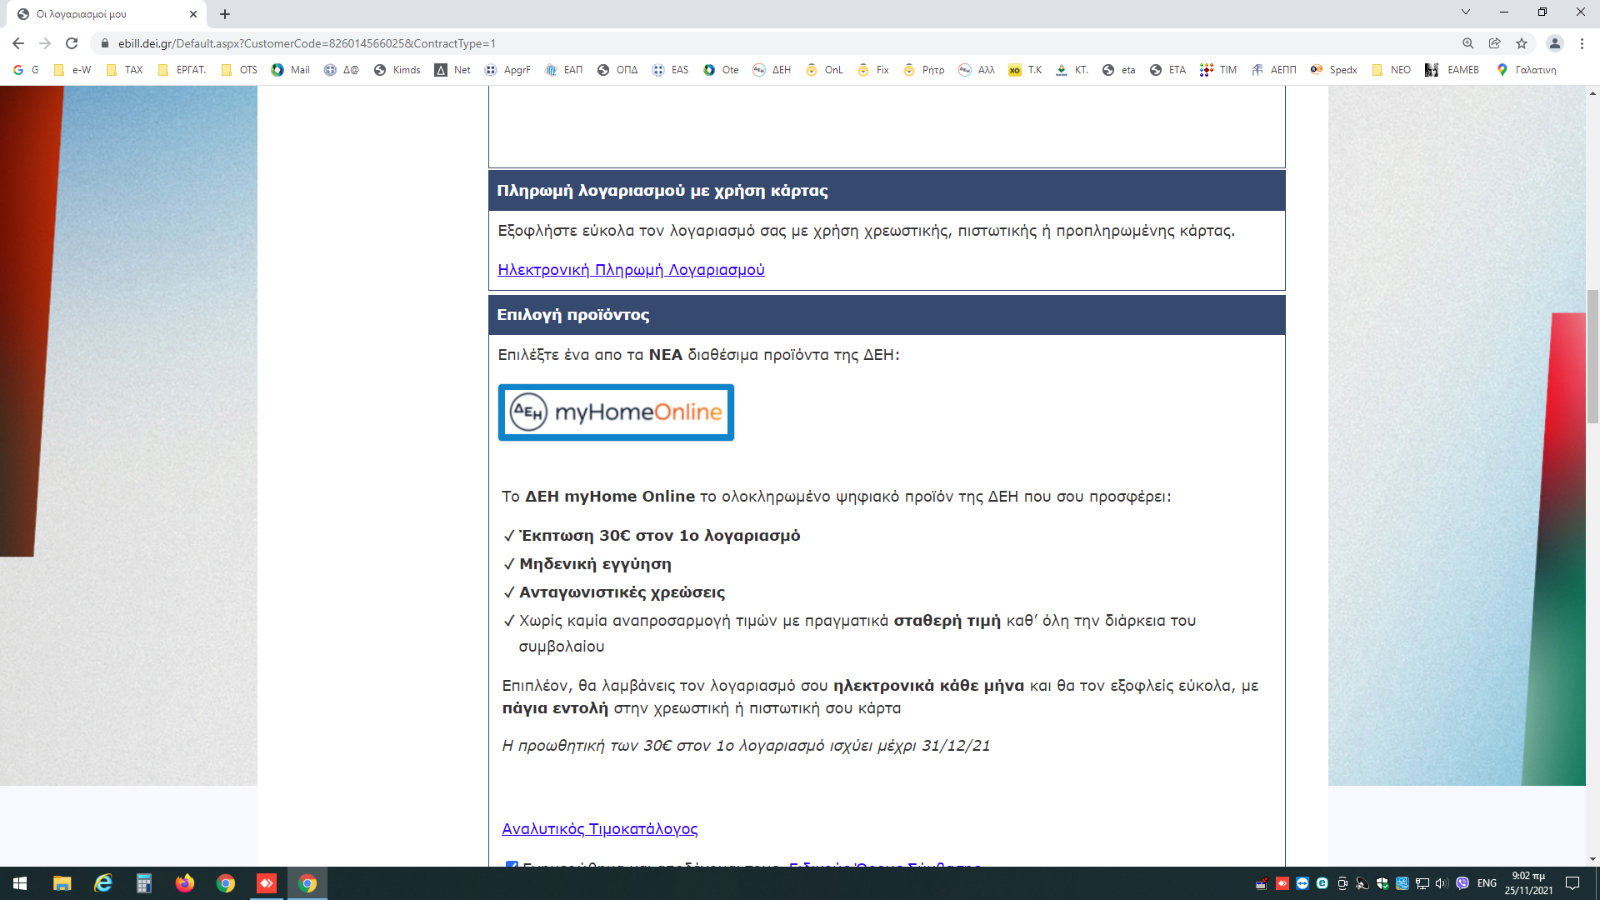This screenshot has width=1600, height=900.
Task: Open the TAX bookmark folder
Action: (124, 70)
